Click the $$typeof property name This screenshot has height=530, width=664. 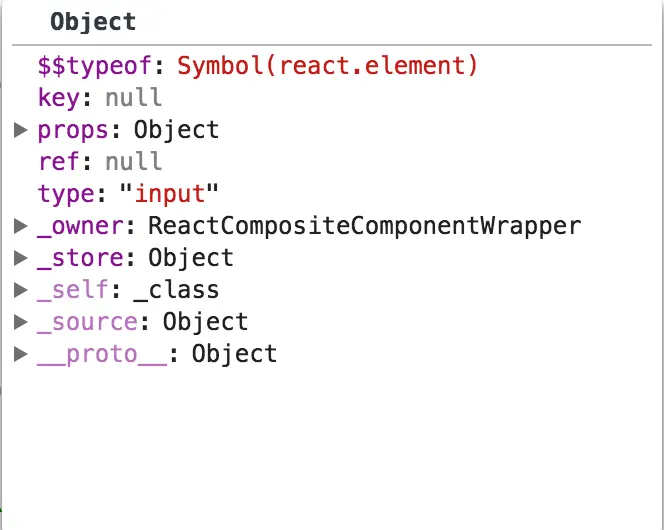(94, 66)
